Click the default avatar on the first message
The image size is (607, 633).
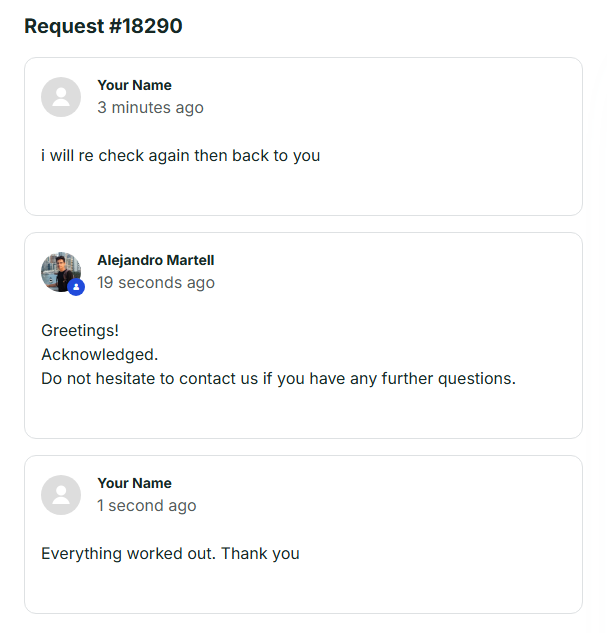point(61,97)
